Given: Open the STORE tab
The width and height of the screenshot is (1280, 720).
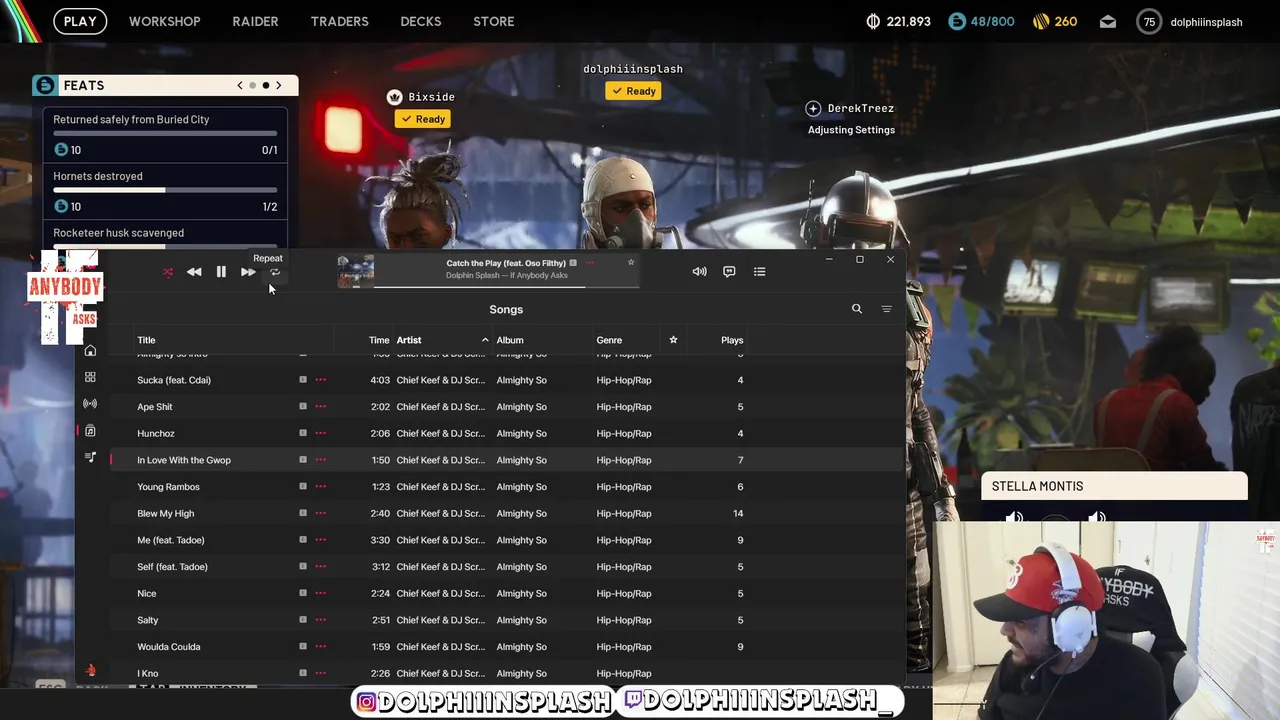Looking at the screenshot, I should 494,21.
